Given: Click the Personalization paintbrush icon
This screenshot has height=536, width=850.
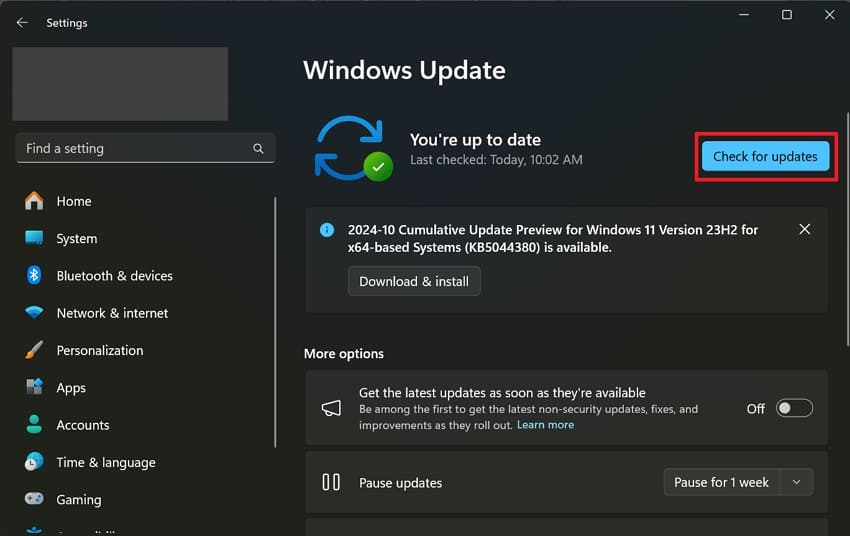Looking at the screenshot, I should coord(34,350).
